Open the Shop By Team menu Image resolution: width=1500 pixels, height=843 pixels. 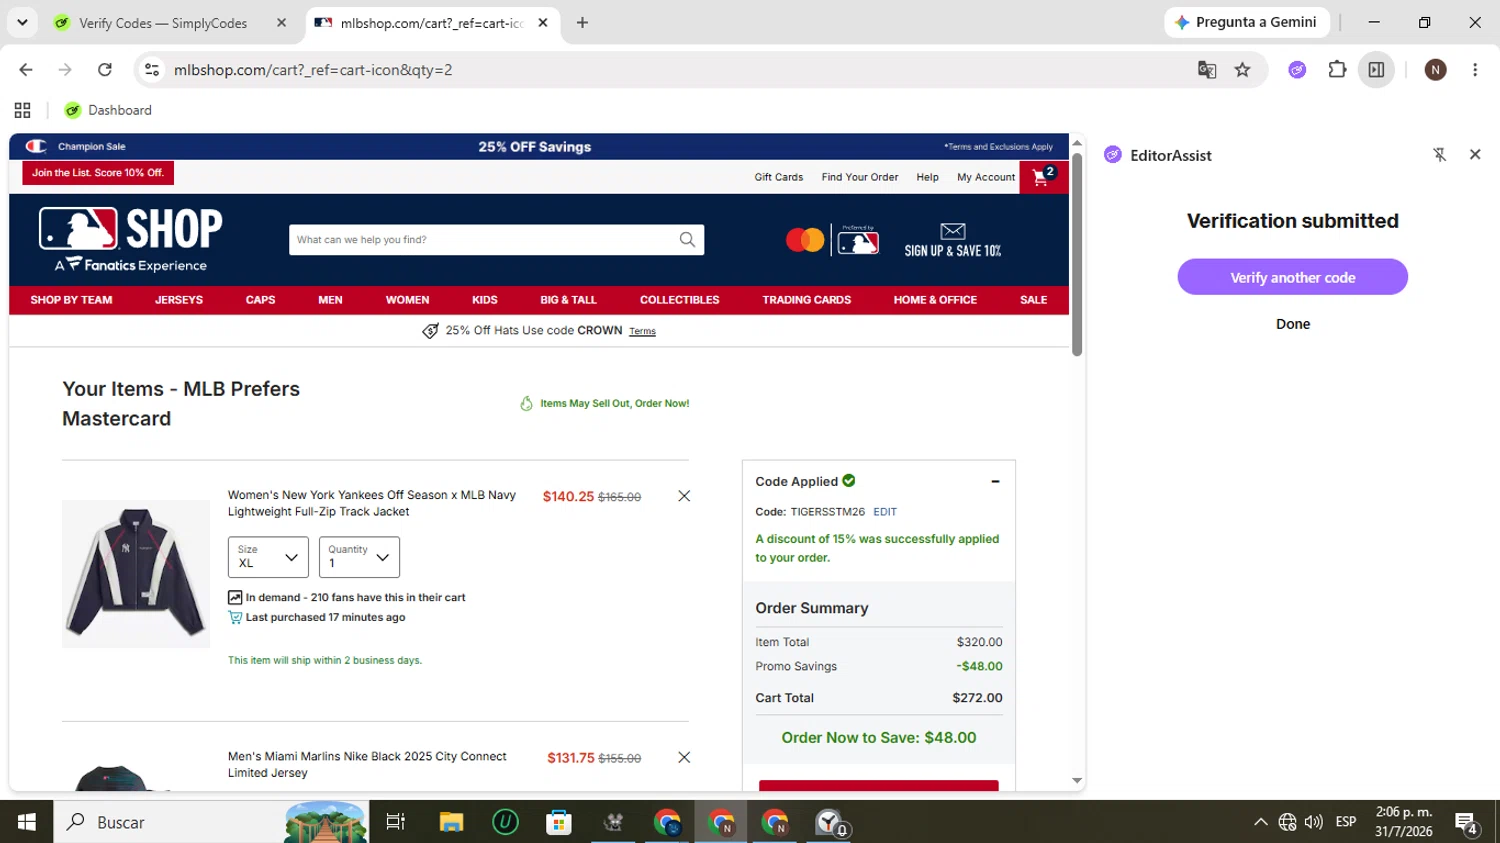tap(71, 300)
